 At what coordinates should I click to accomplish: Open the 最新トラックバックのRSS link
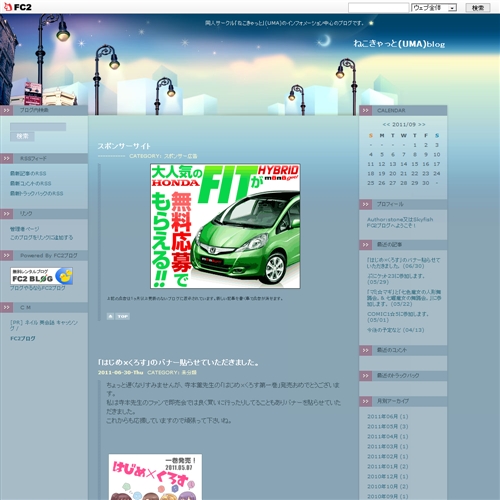click(x=37, y=193)
